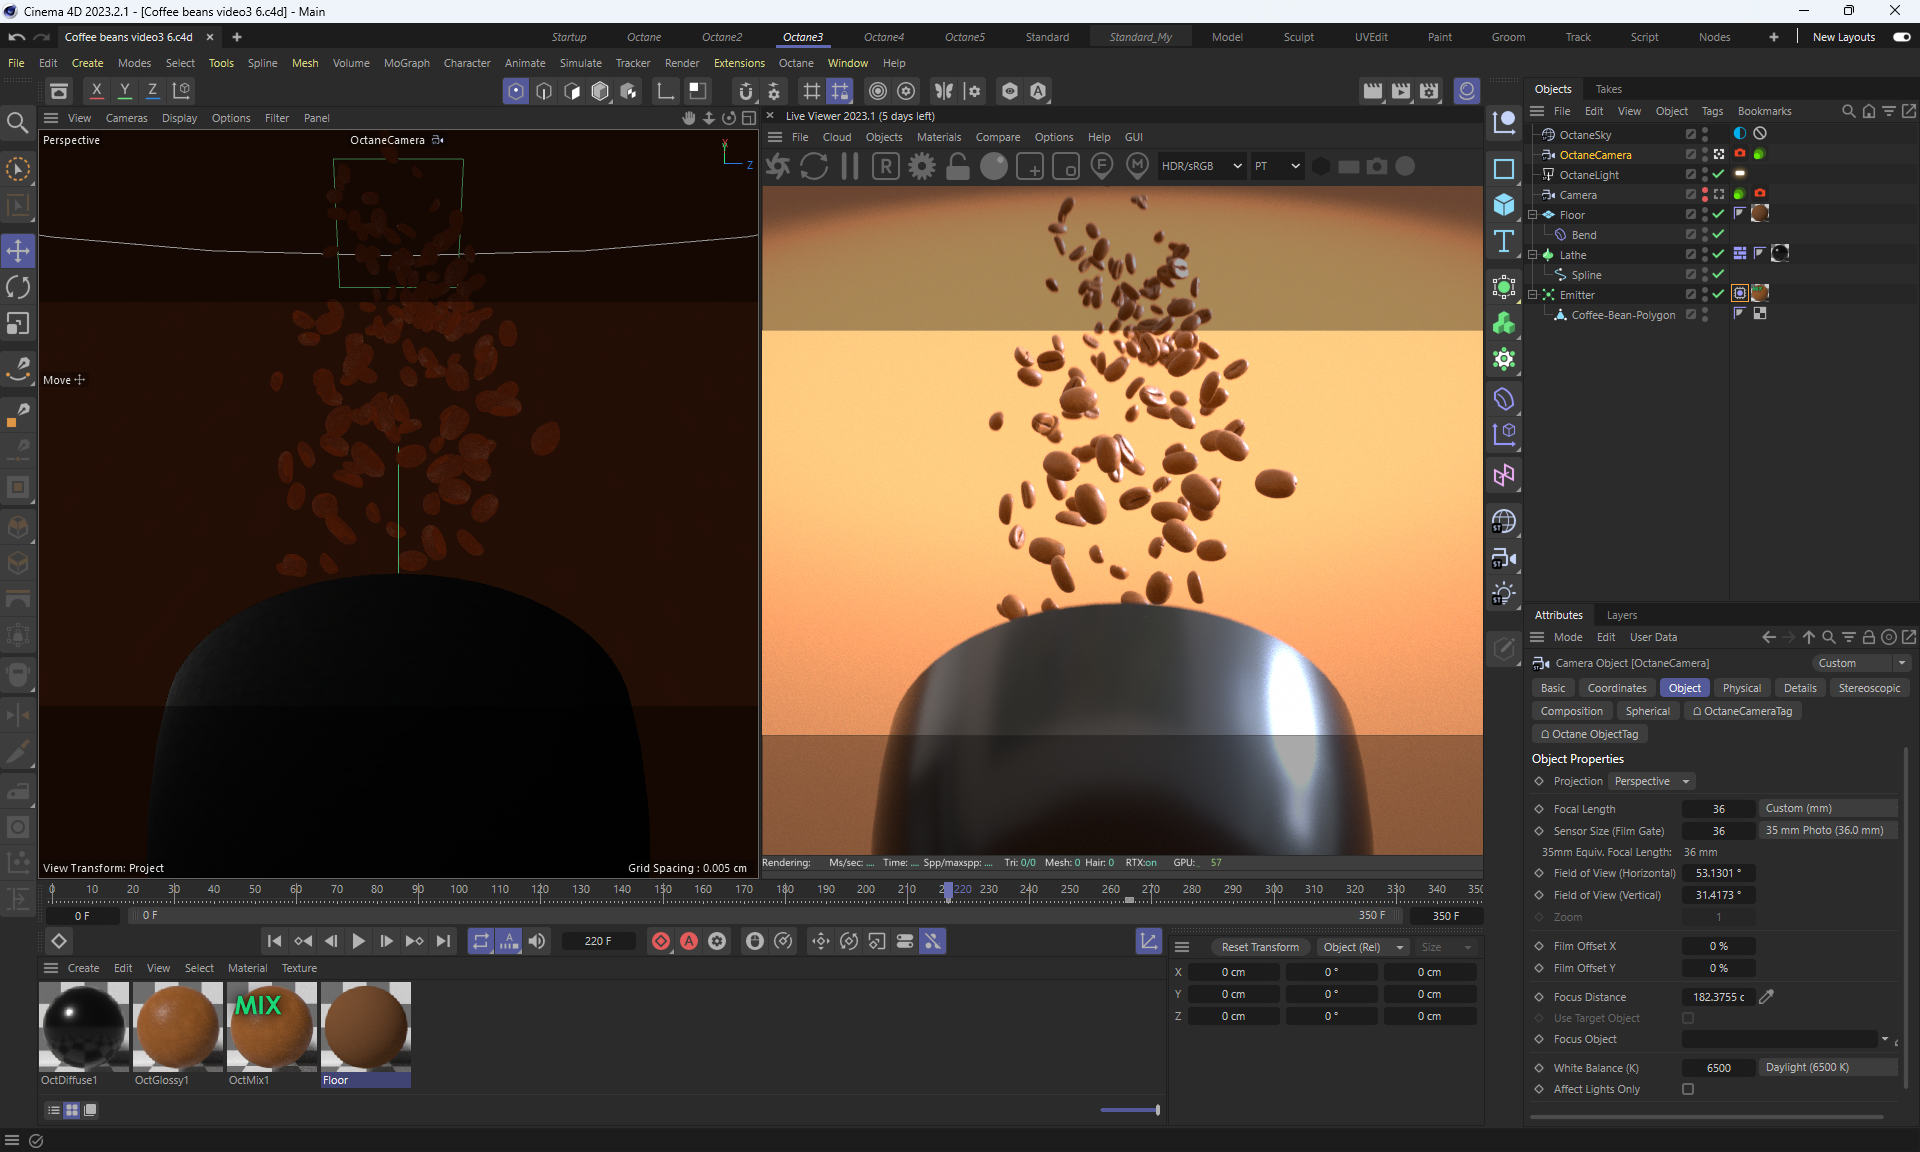Click the Live Viewer lock resolution icon
1920x1152 pixels.
click(x=957, y=166)
